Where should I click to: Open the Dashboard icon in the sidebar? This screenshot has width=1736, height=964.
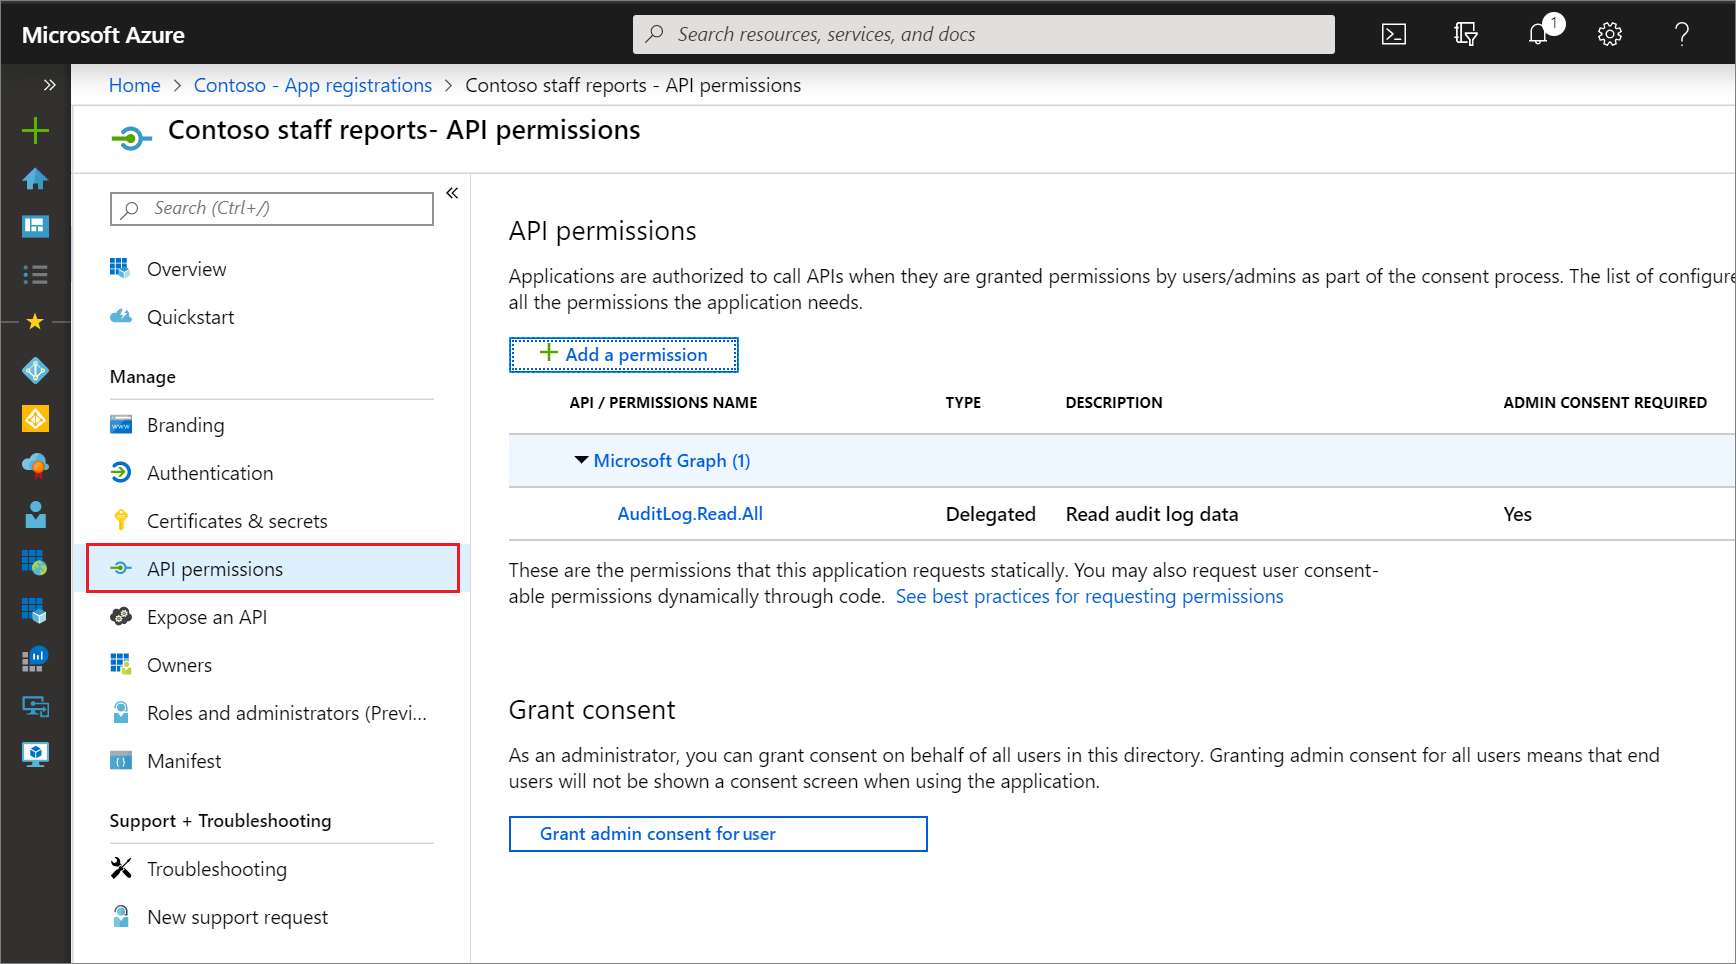click(35, 227)
